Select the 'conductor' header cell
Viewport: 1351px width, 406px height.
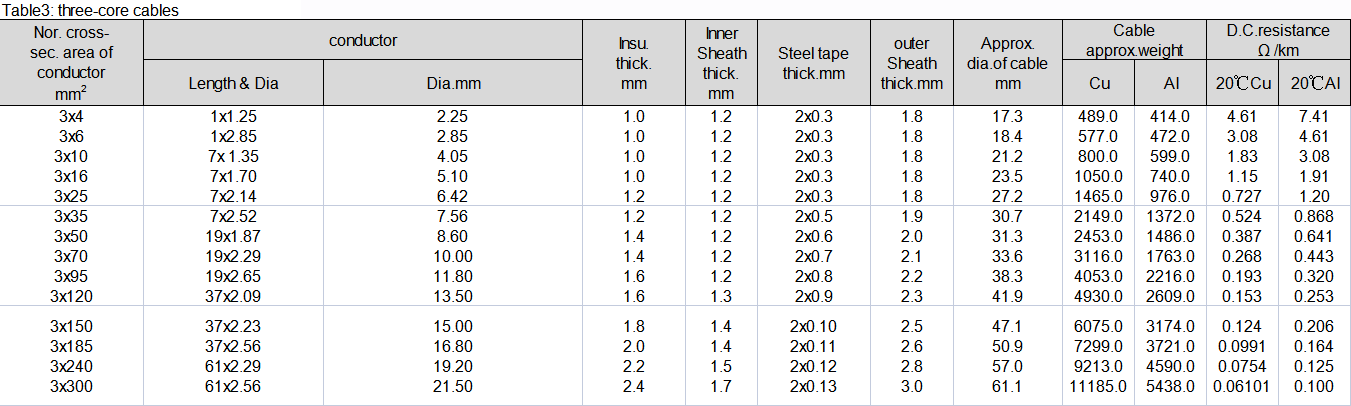point(363,41)
